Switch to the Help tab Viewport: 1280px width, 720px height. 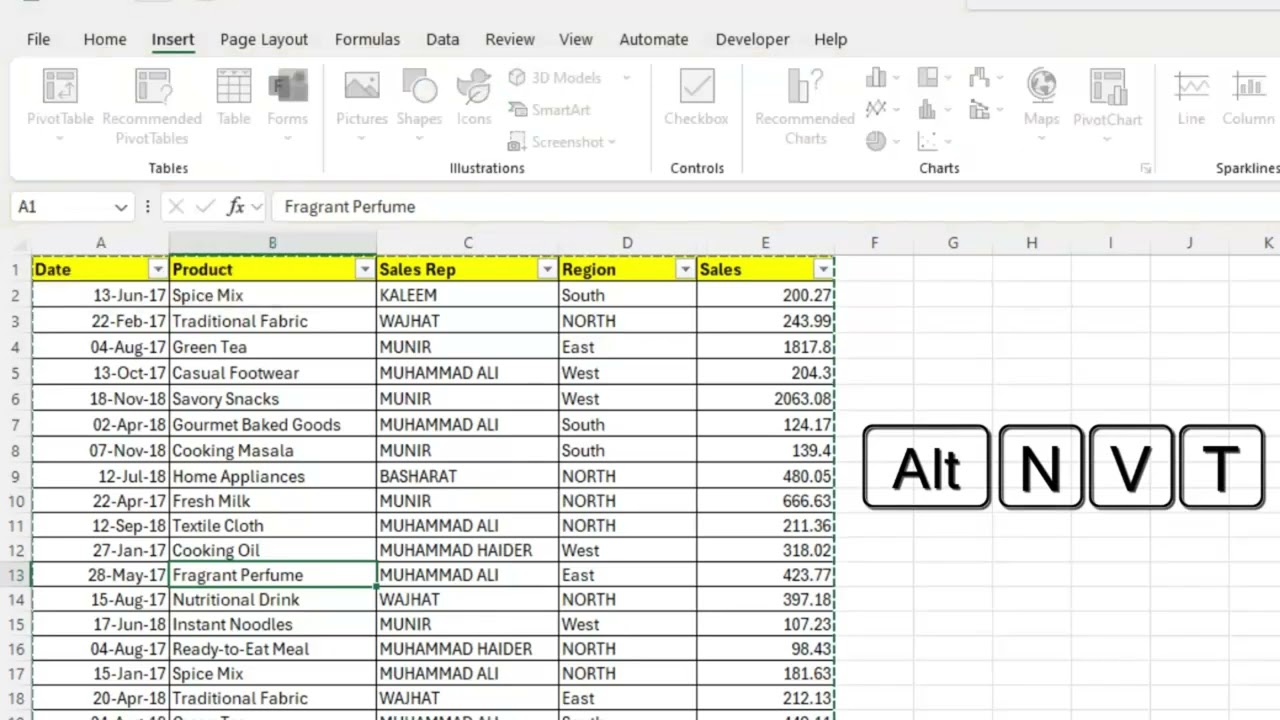(x=831, y=40)
